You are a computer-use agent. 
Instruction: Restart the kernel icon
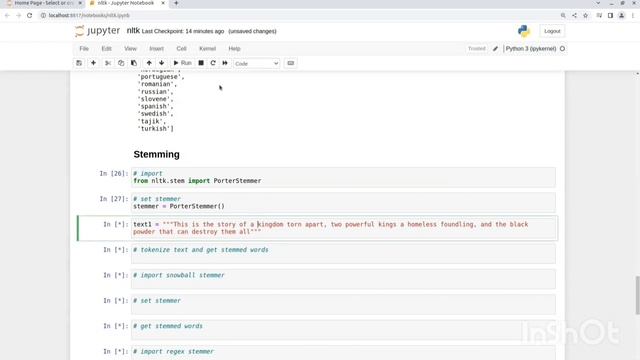[213, 63]
